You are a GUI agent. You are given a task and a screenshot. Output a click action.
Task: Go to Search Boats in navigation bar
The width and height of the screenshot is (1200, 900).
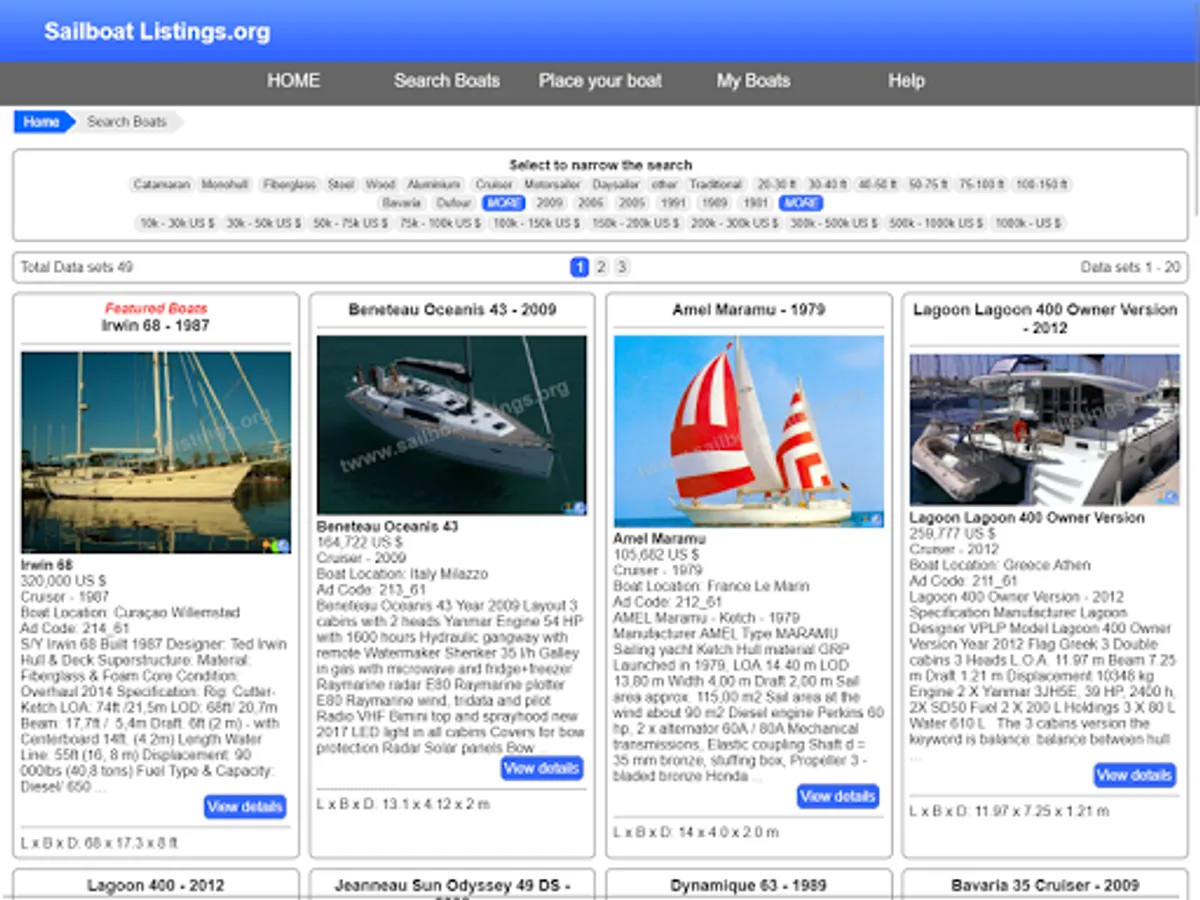click(x=446, y=81)
